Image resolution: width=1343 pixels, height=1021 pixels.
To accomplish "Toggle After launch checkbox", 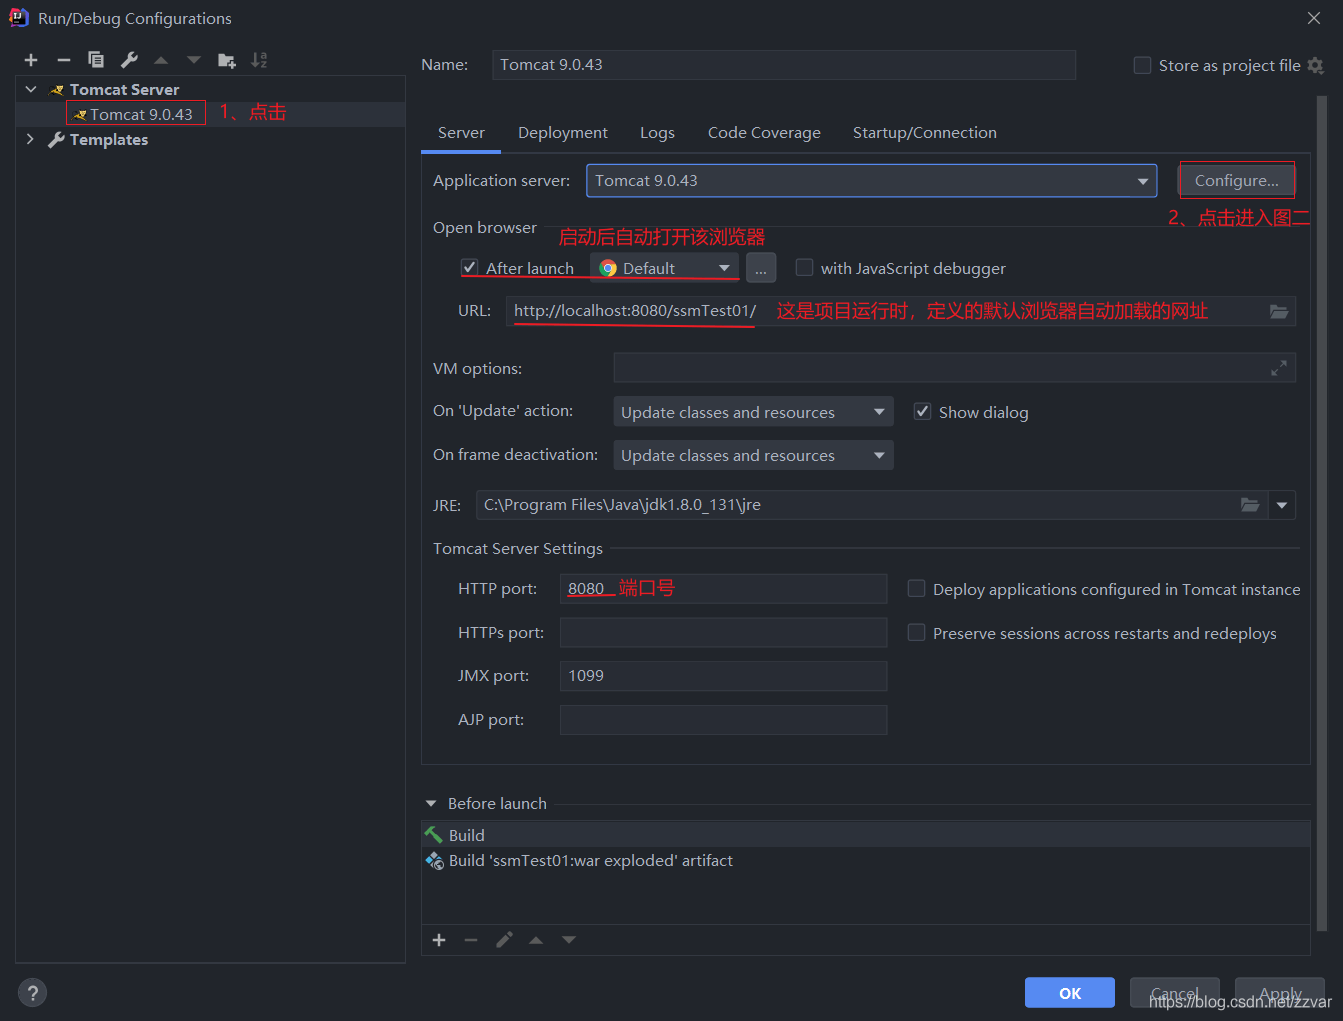I will tap(469, 267).
